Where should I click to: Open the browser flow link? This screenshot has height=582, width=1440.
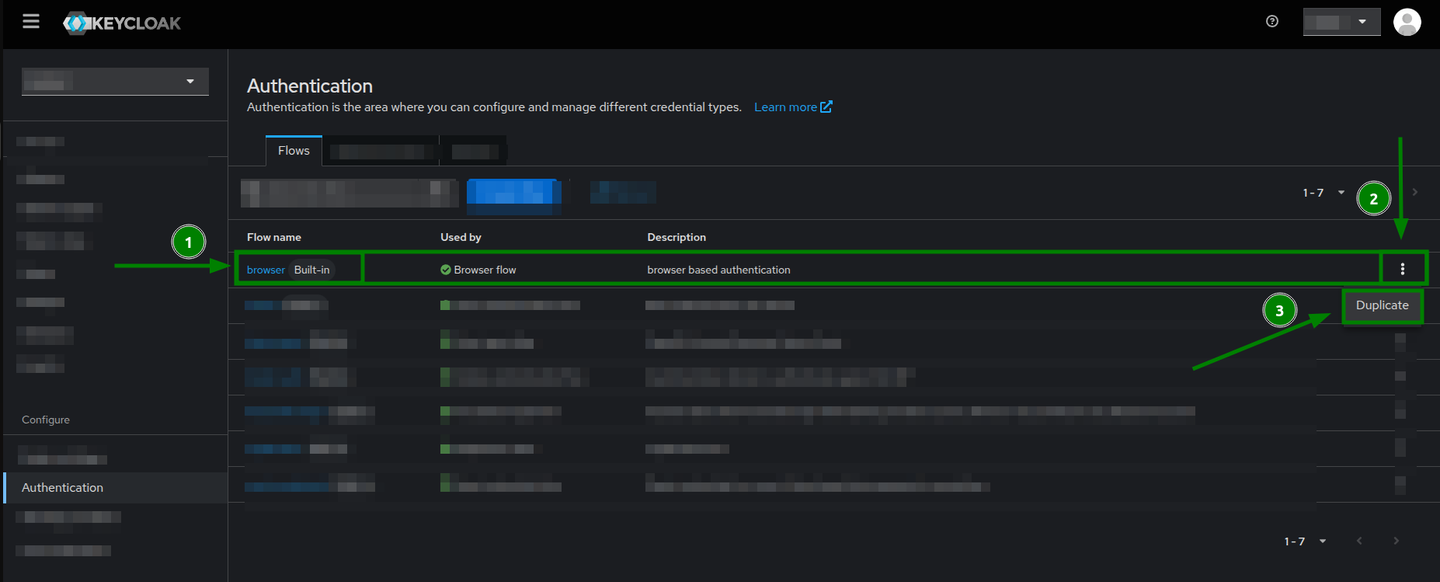point(265,268)
